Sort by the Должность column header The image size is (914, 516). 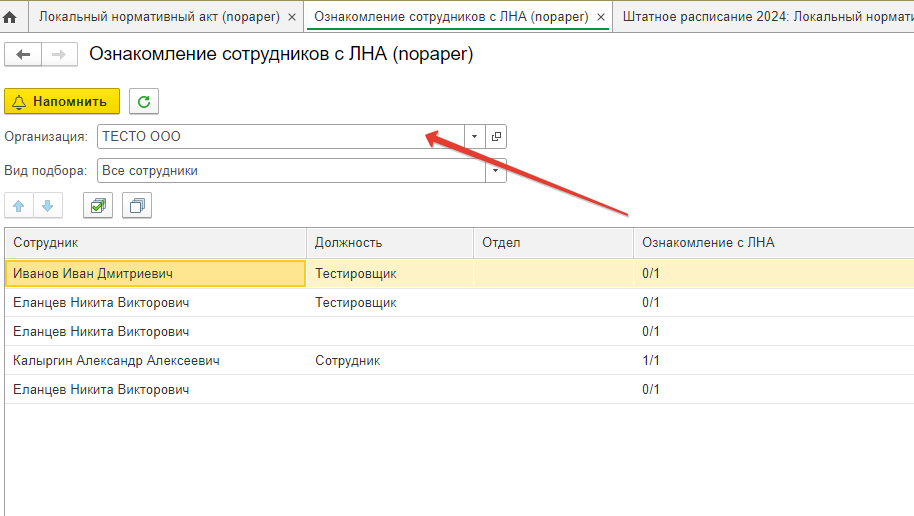390,243
